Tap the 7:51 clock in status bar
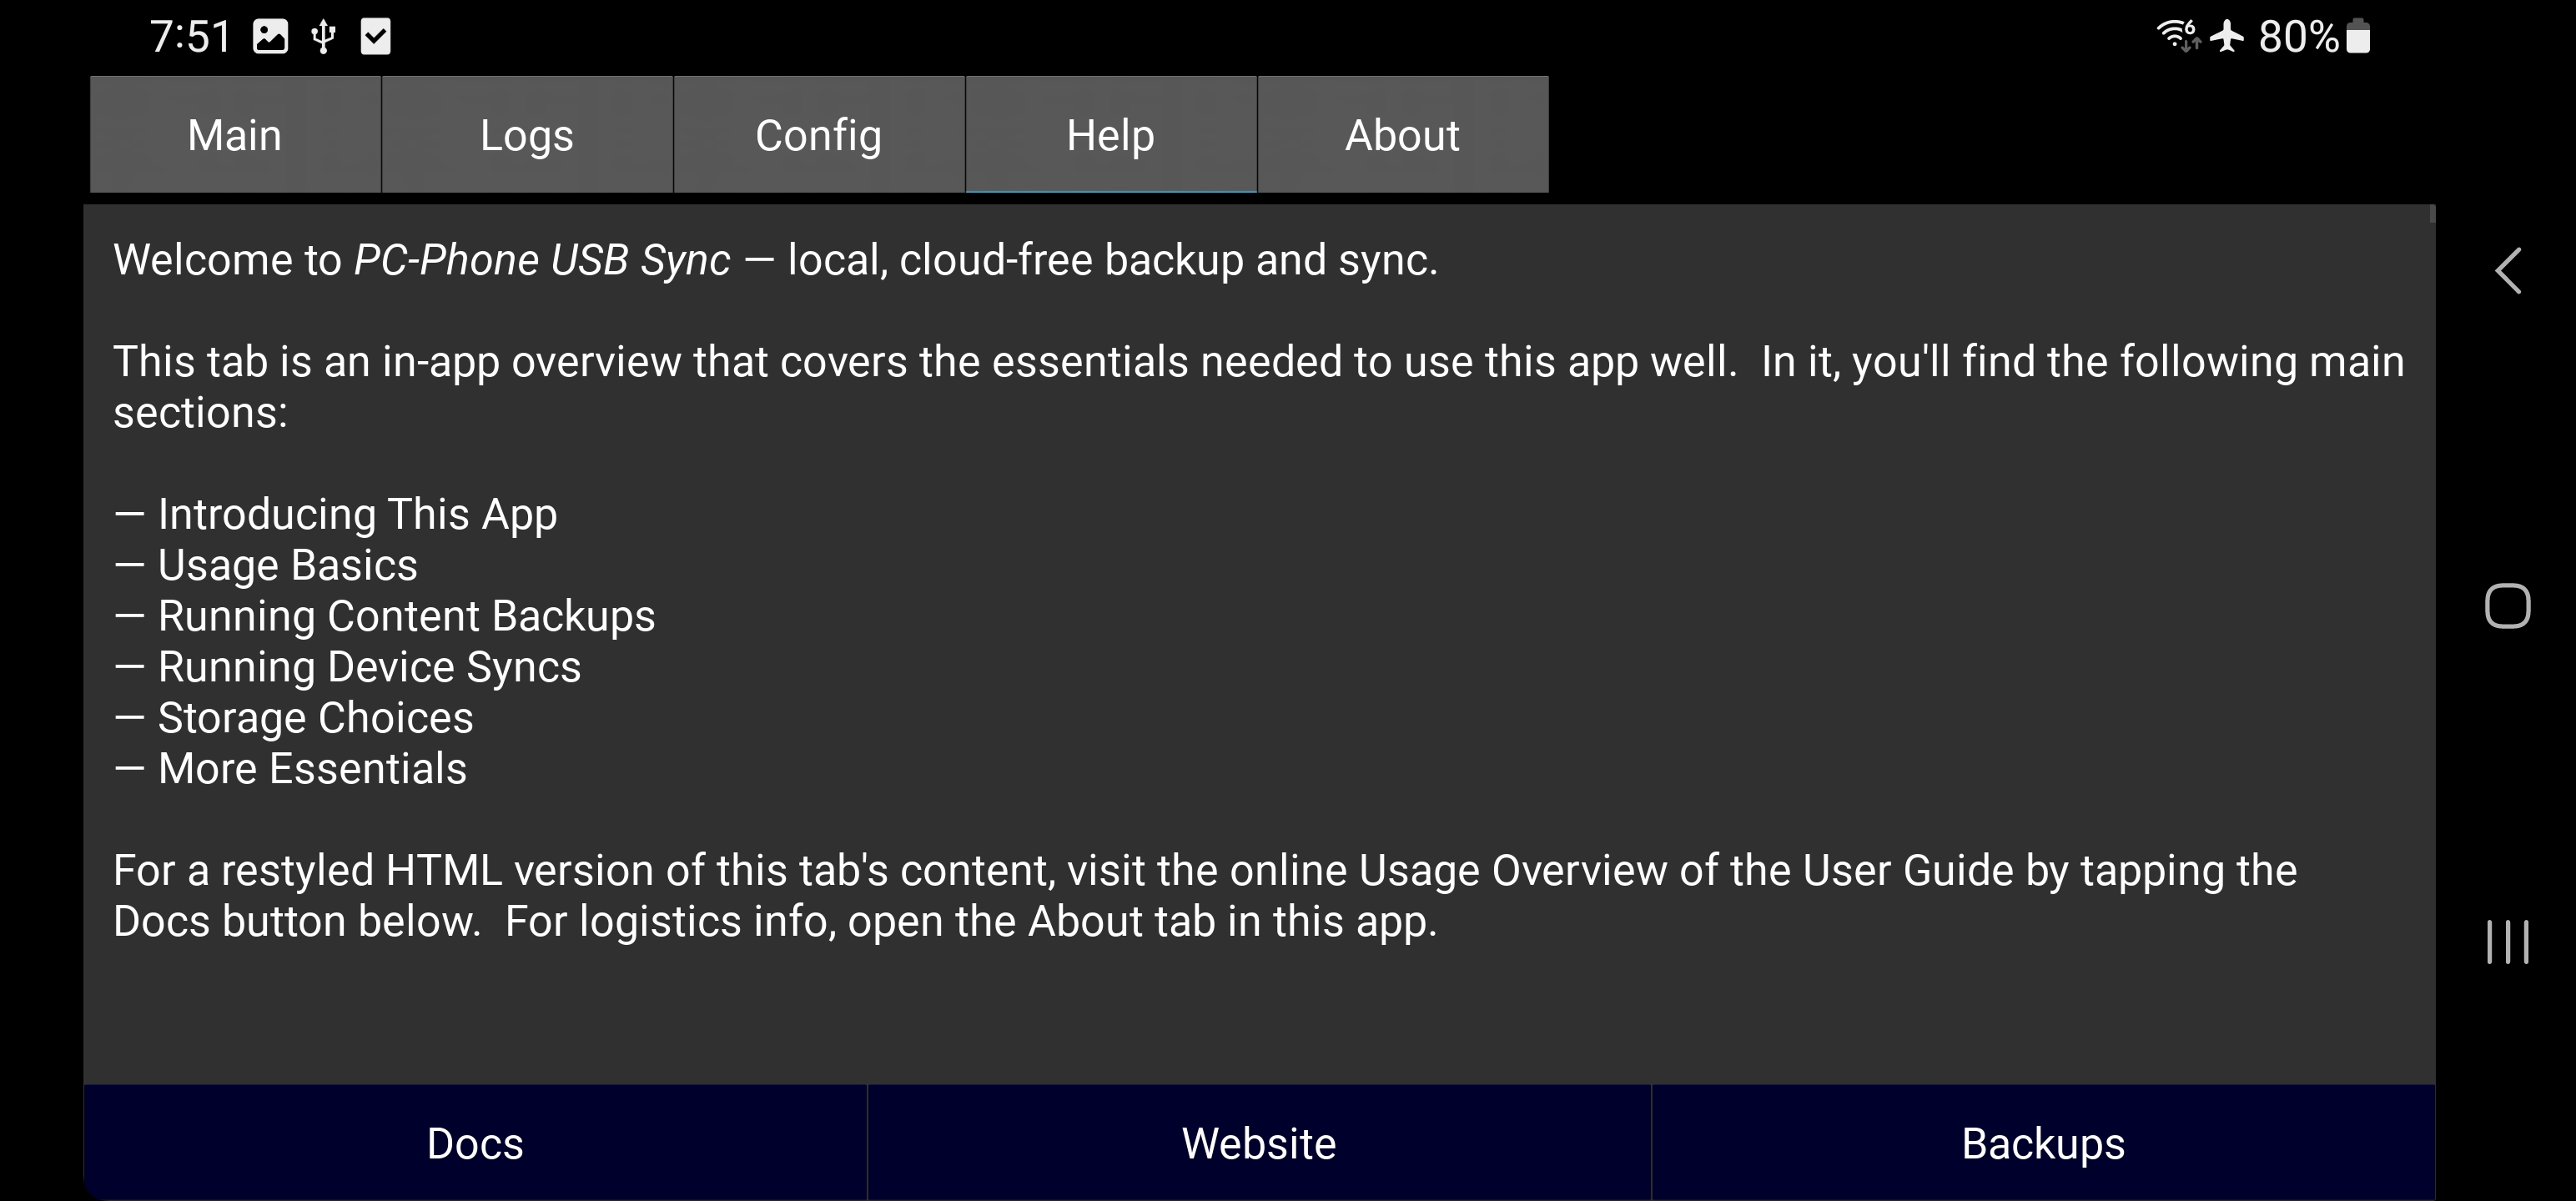The image size is (2576, 1201). point(190,37)
